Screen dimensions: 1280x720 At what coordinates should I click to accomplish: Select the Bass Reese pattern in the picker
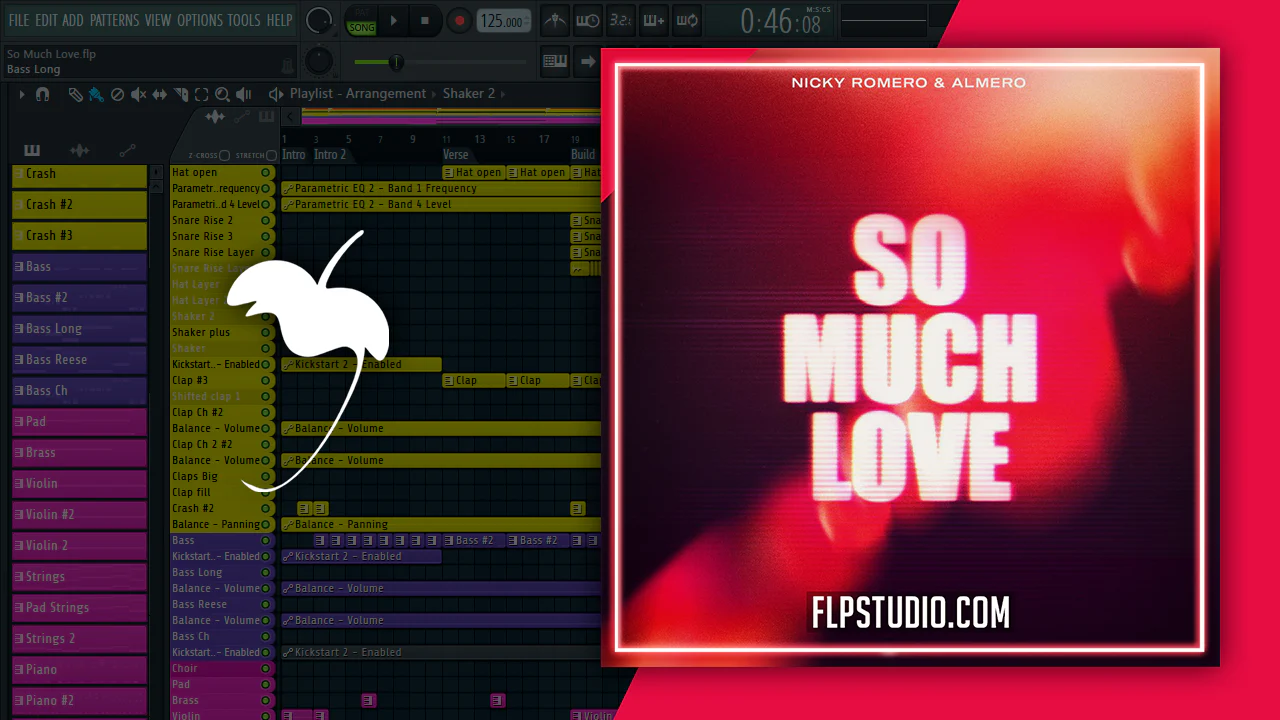point(79,359)
